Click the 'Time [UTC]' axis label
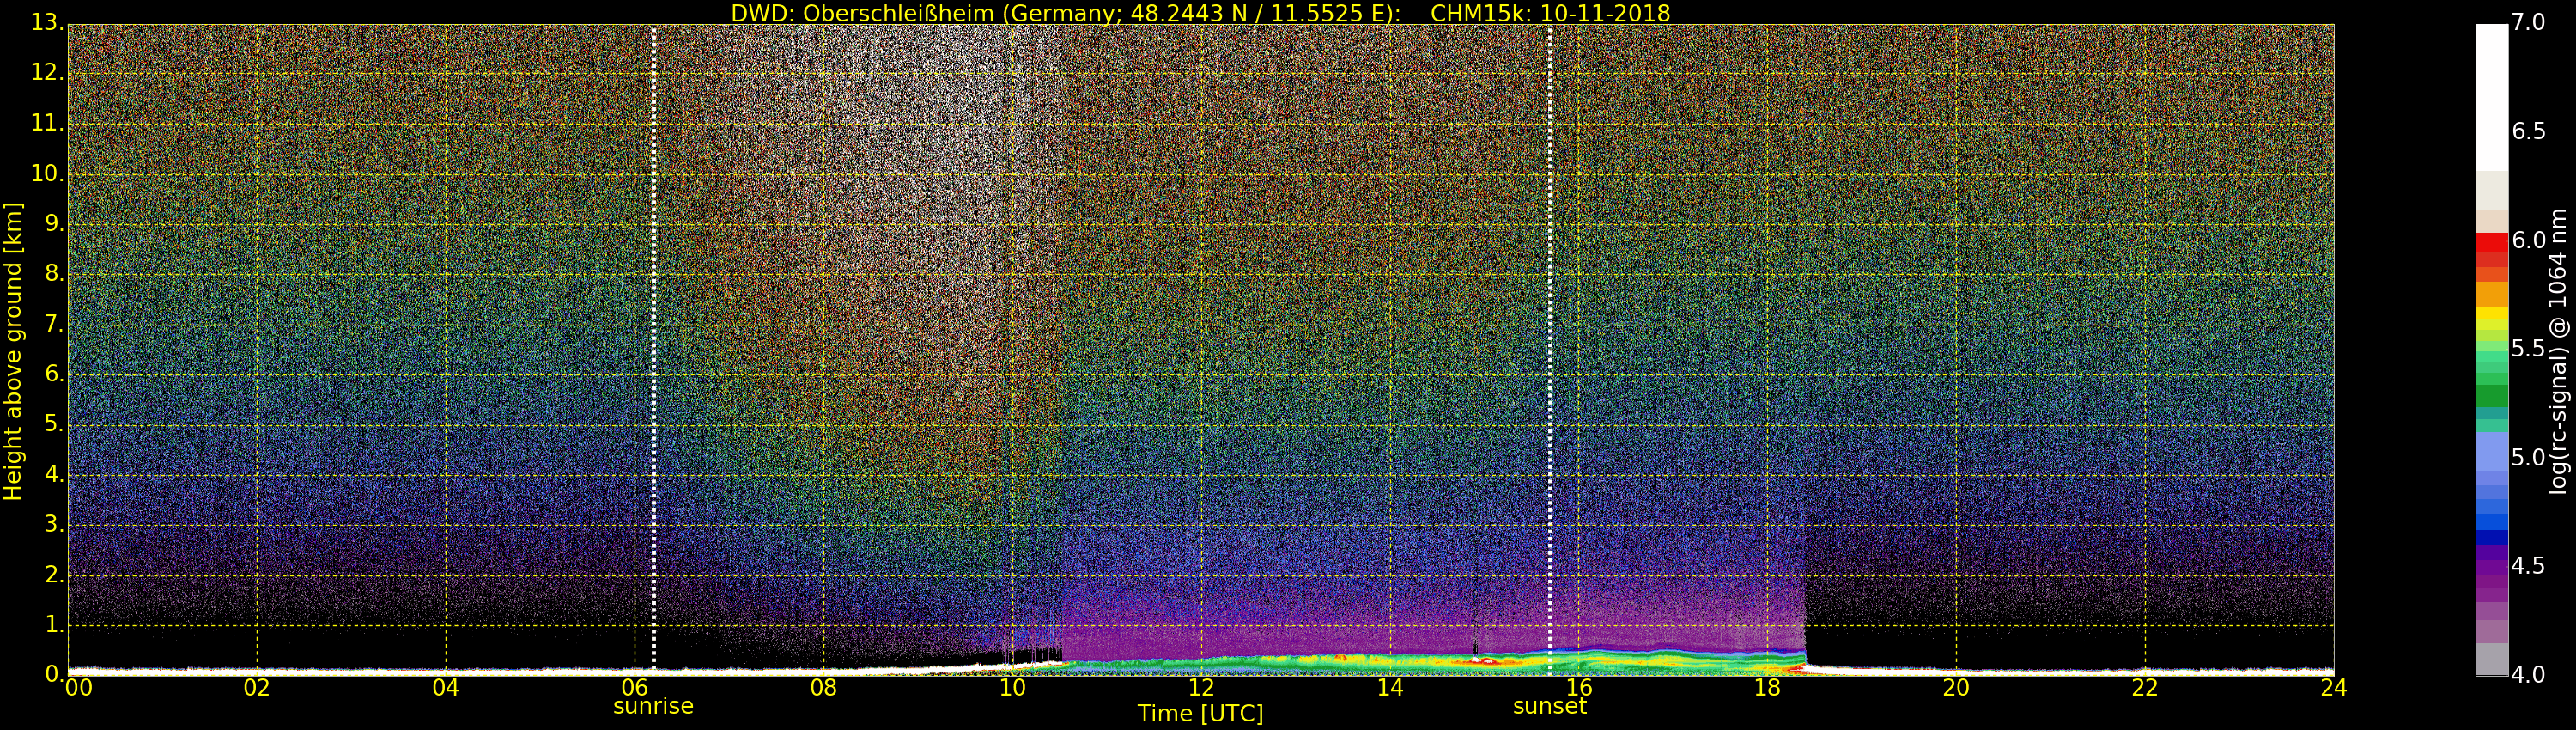 pyautogui.click(x=1200, y=713)
